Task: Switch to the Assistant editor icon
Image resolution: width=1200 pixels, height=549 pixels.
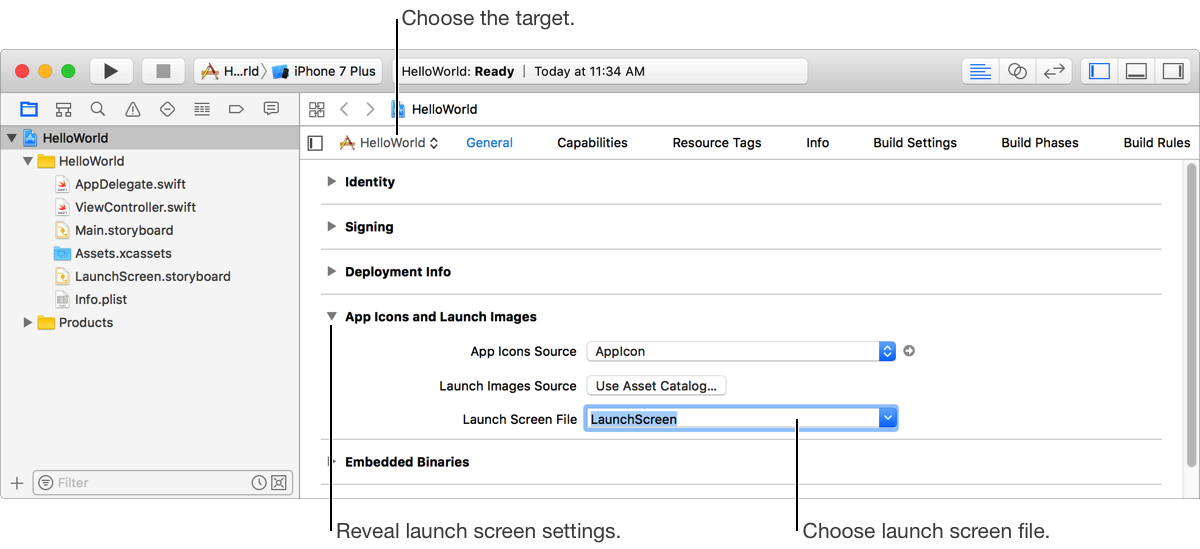Action: (x=1017, y=71)
